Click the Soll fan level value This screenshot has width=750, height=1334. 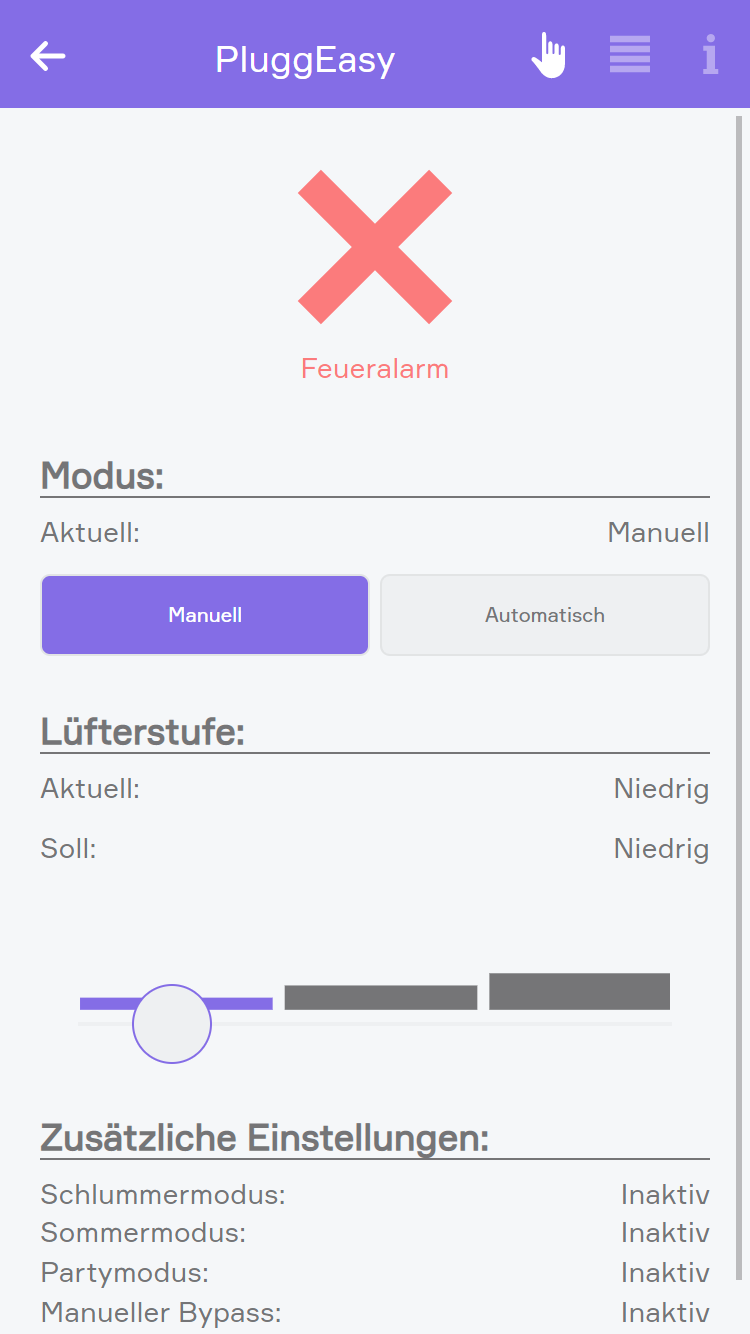(x=661, y=849)
